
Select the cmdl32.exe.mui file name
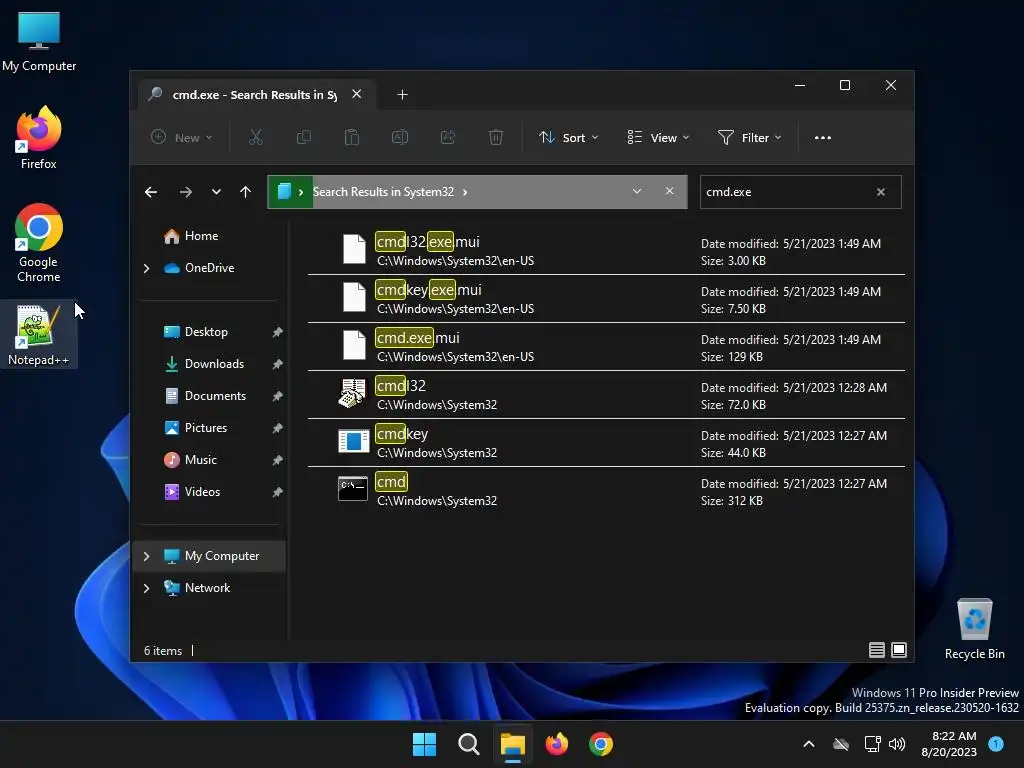click(427, 242)
